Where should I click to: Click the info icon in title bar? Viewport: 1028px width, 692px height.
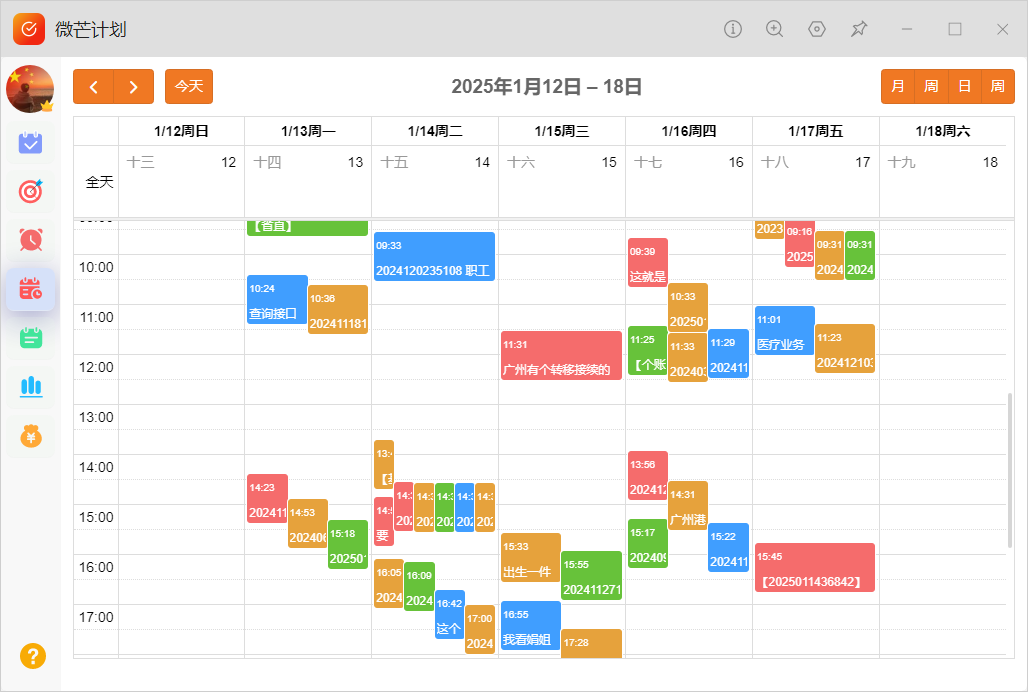pyautogui.click(x=733, y=29)
